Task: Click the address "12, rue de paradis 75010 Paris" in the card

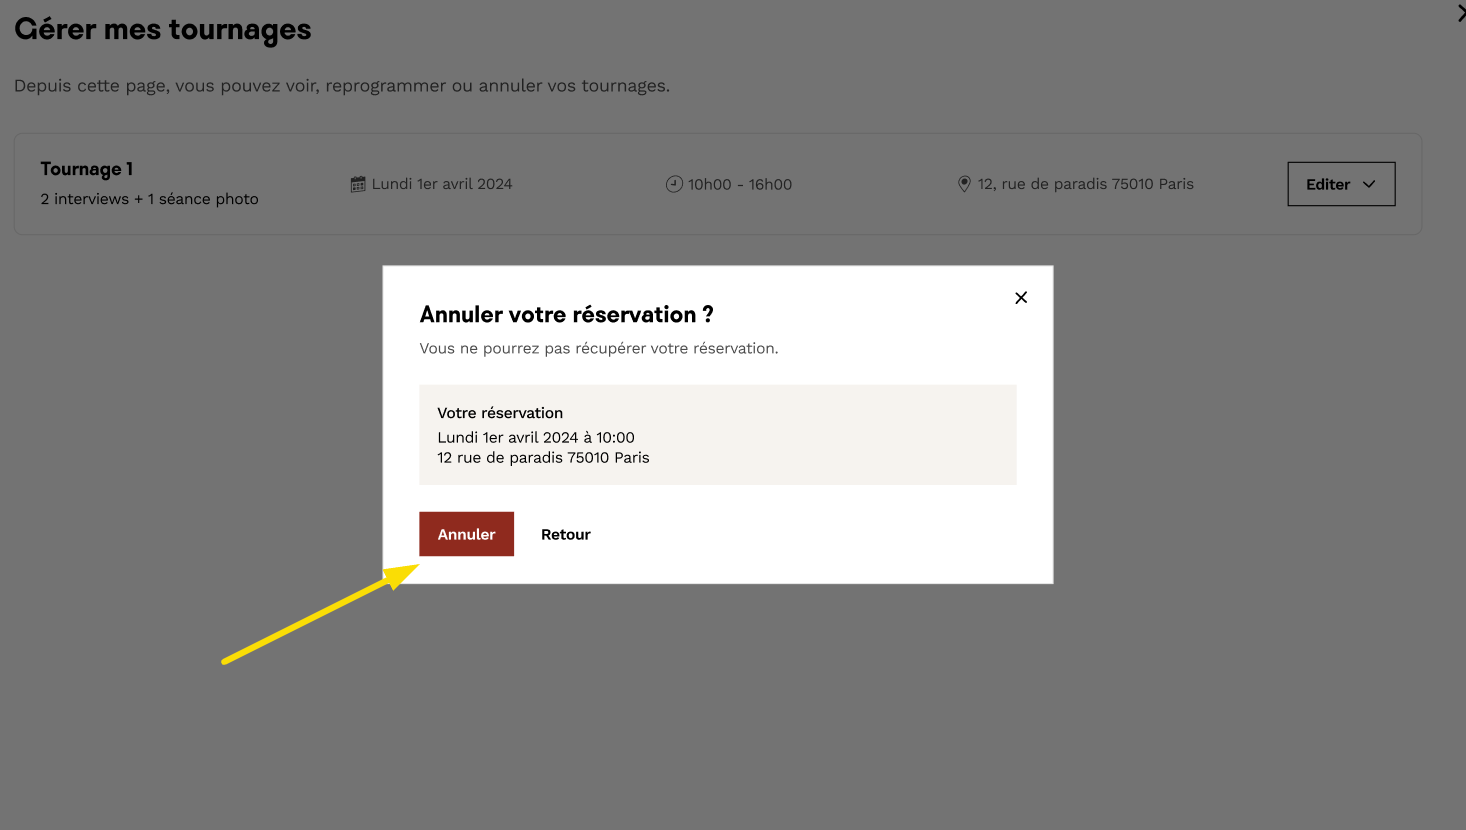Action: click(1085, 184)
